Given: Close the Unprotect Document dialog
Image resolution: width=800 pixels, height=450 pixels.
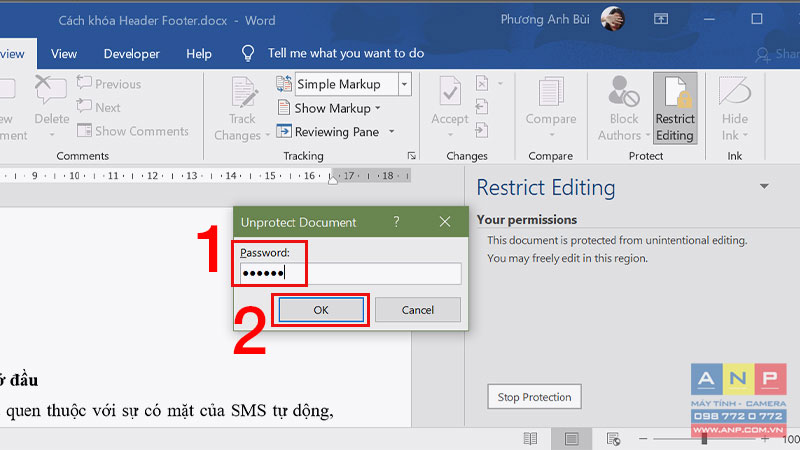Looking at the screenshot, I should 445,221.
